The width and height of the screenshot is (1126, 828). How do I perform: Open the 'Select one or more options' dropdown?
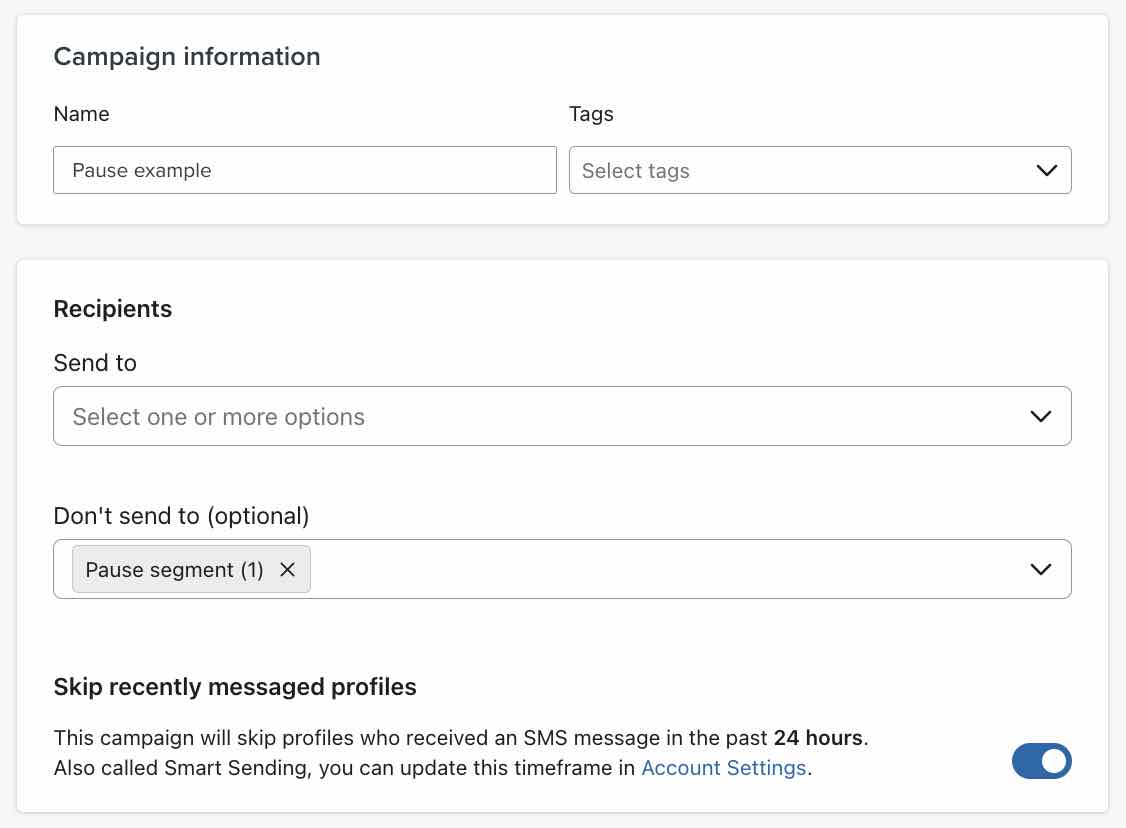[x=540, y=416]
